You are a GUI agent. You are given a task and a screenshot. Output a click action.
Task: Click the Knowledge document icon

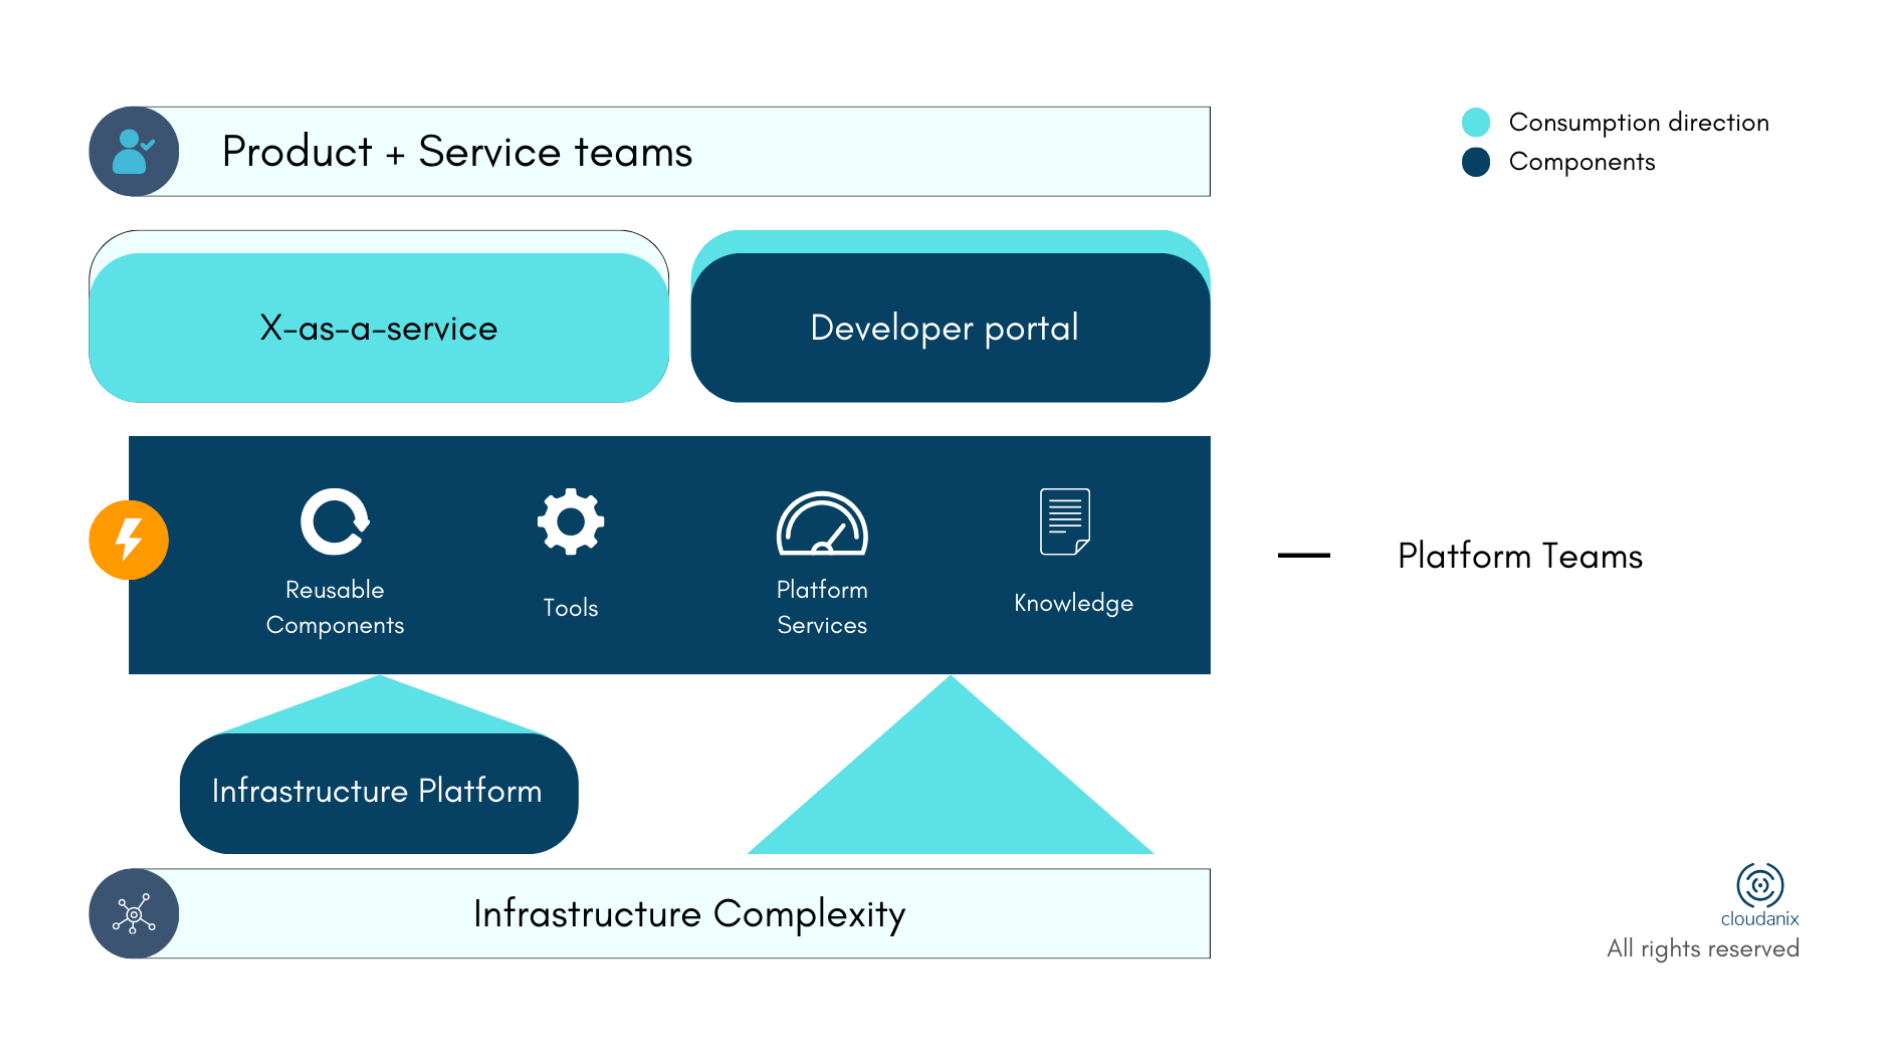(x=1064, y=521)
